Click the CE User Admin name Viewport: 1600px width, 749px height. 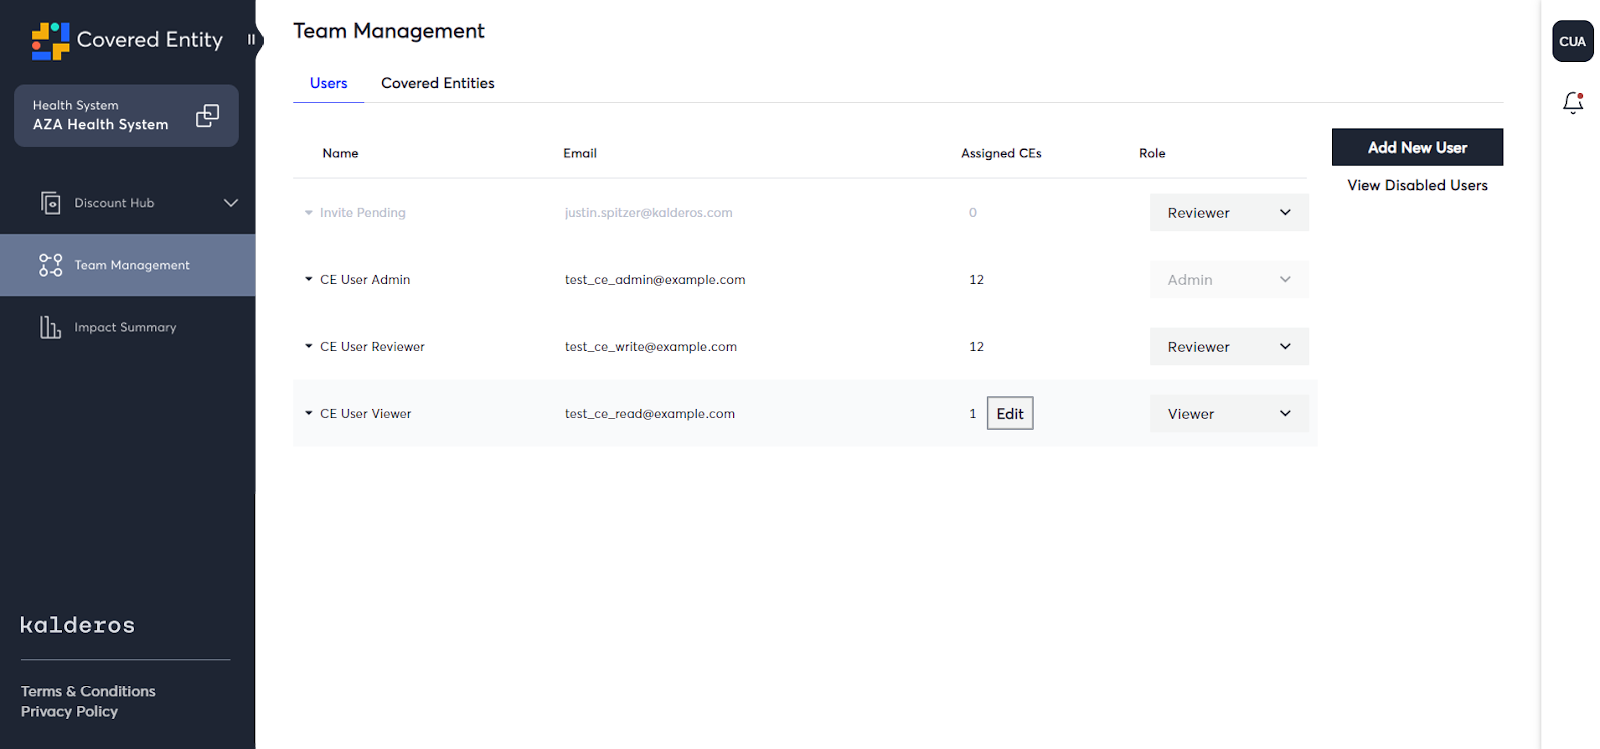tap(365, 280)
